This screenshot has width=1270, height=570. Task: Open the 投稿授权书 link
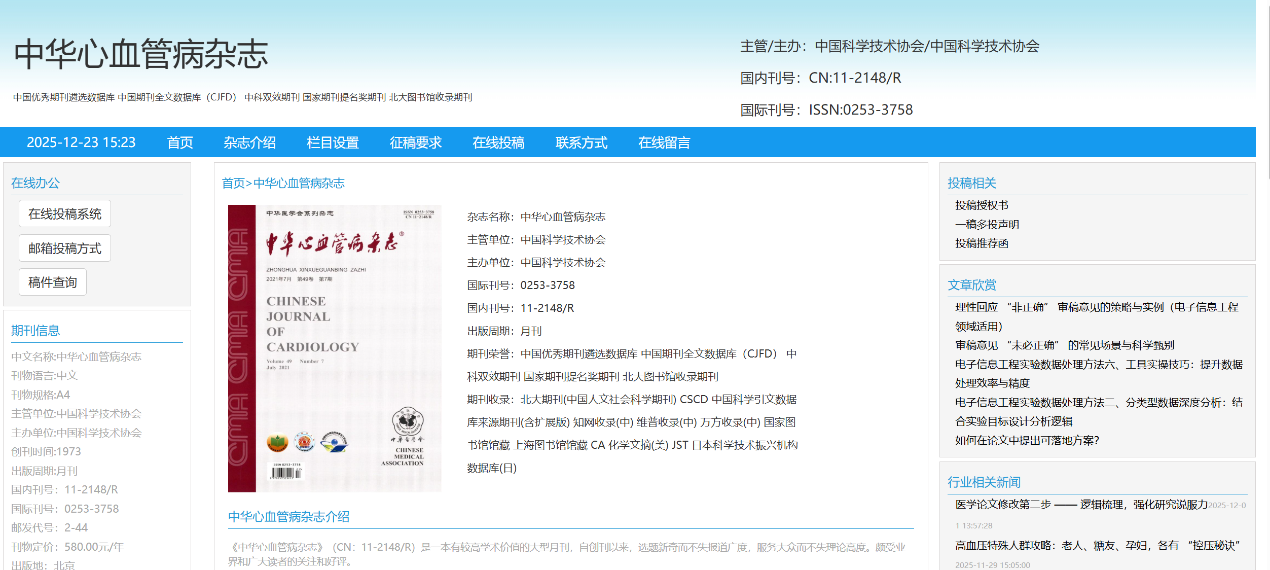click(981, 205)
